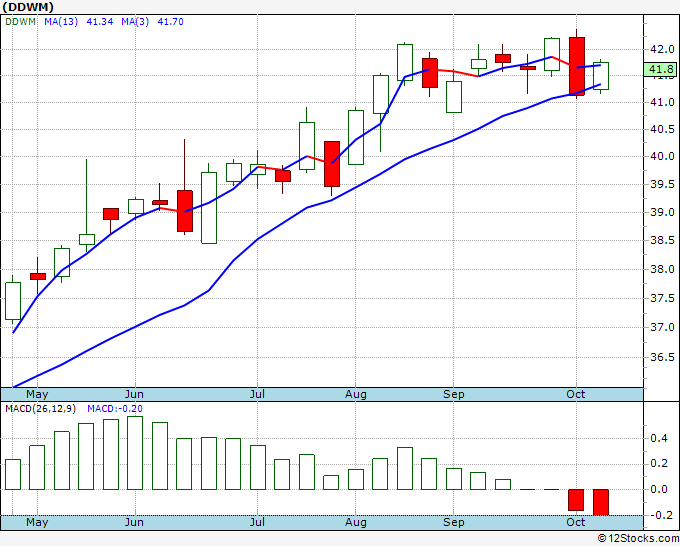Click the 37.5 price axis label
This screenshot has height=546, width=680.
coord(662,298)
